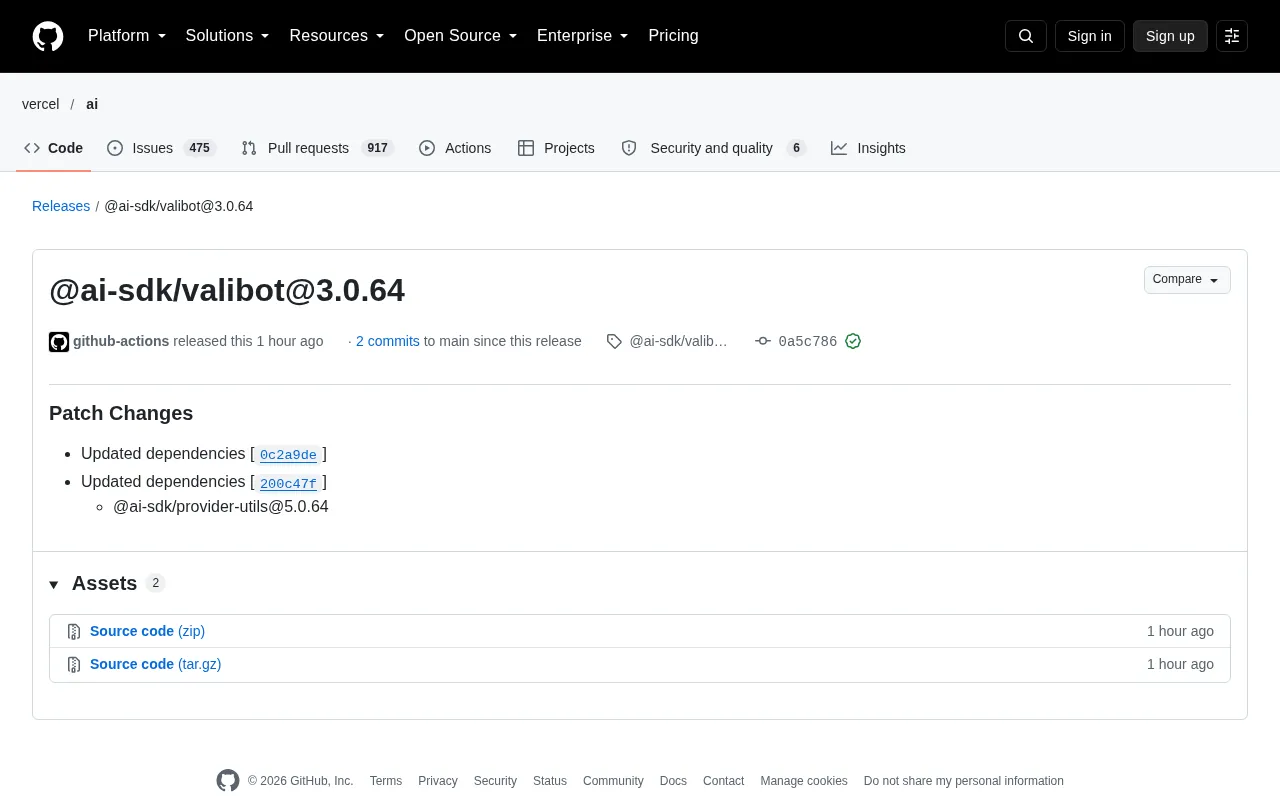
Task: Click the Patch Changes heading
Action: (121, 413)
